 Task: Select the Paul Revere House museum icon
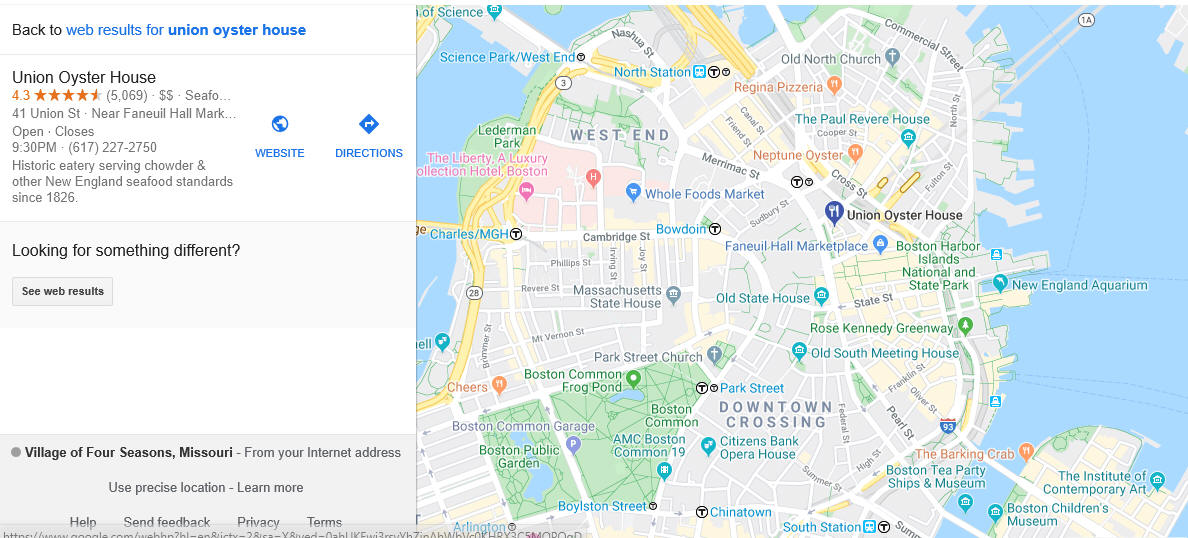pyautogui.click(x=908, y=137)
